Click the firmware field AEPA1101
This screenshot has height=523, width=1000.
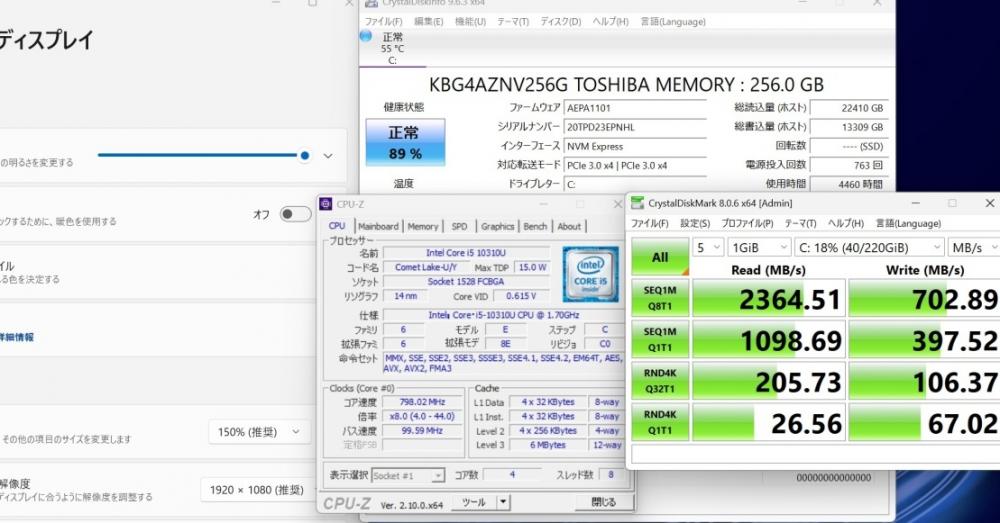click(x=635, y=108)
